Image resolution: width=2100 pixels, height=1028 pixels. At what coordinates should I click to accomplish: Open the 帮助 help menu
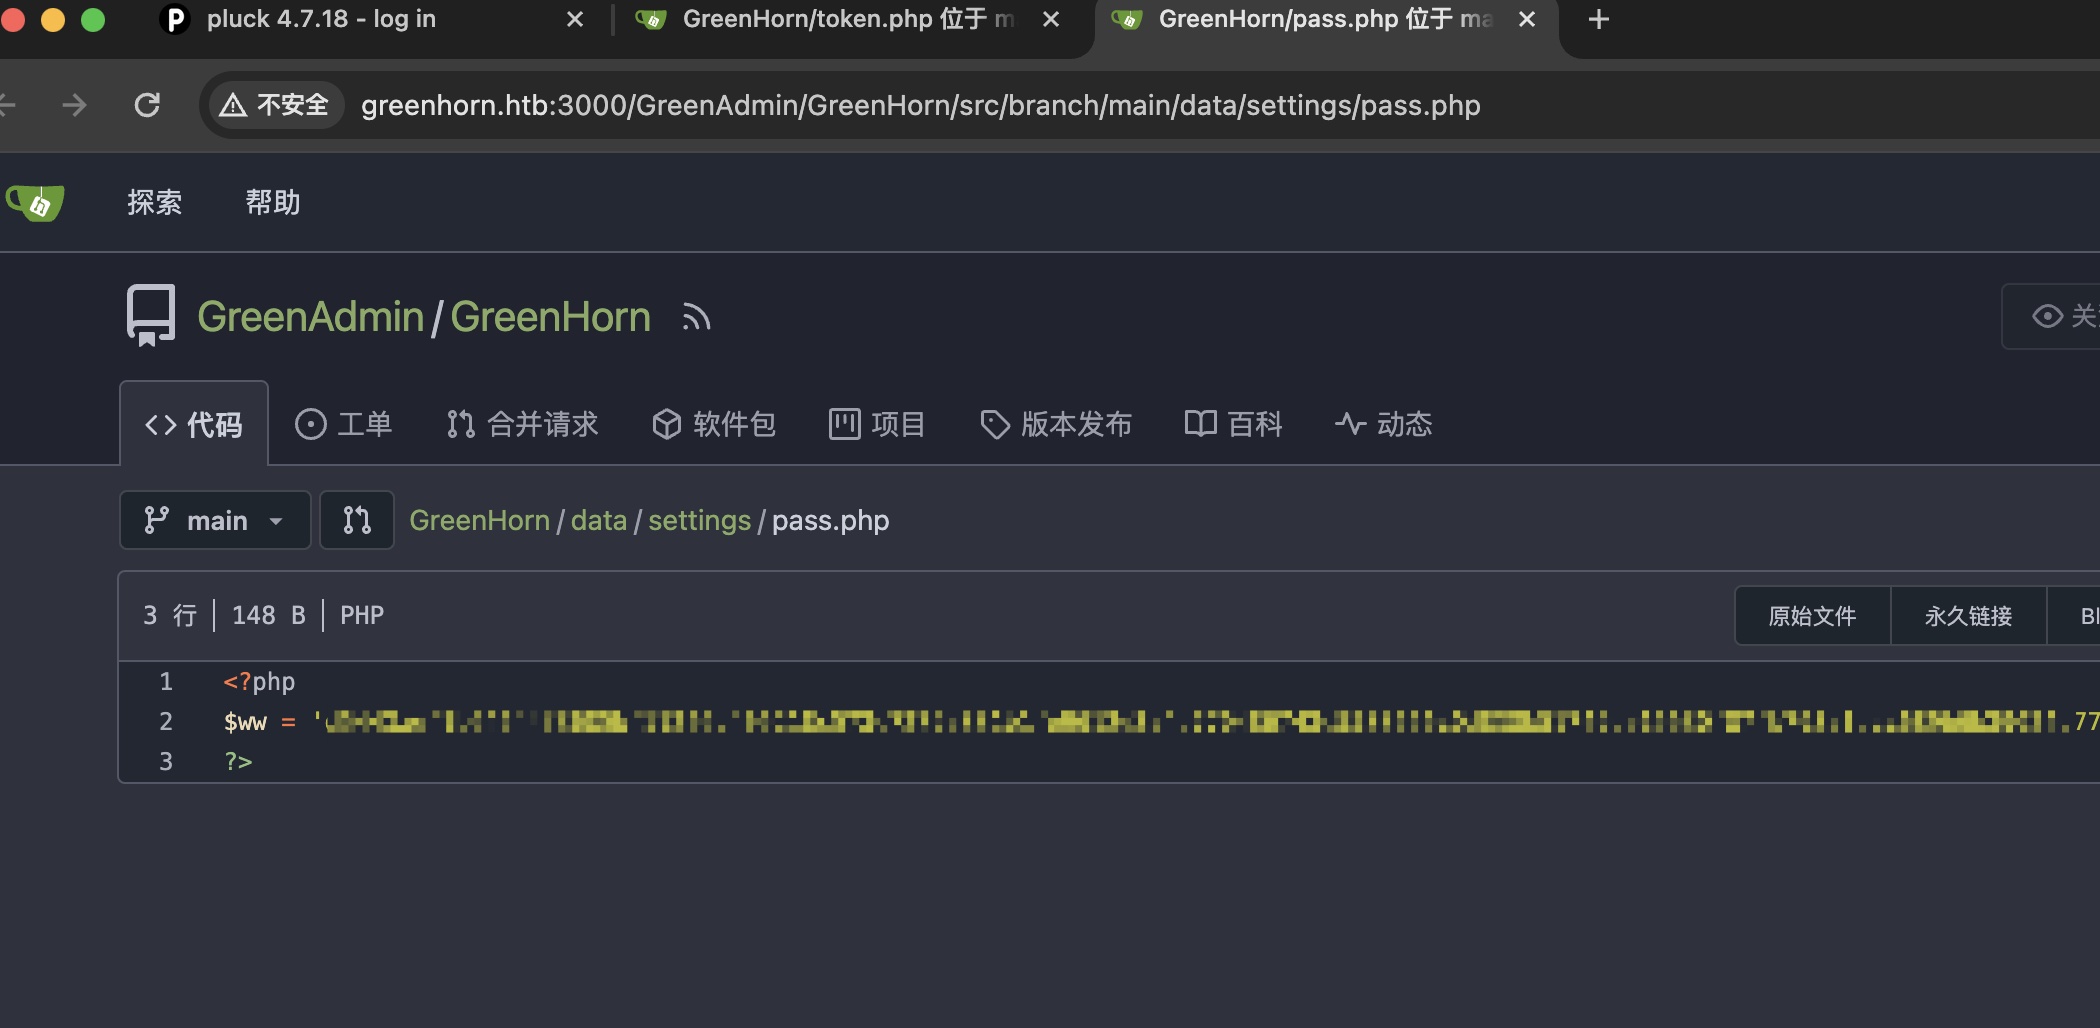(273, 203)
